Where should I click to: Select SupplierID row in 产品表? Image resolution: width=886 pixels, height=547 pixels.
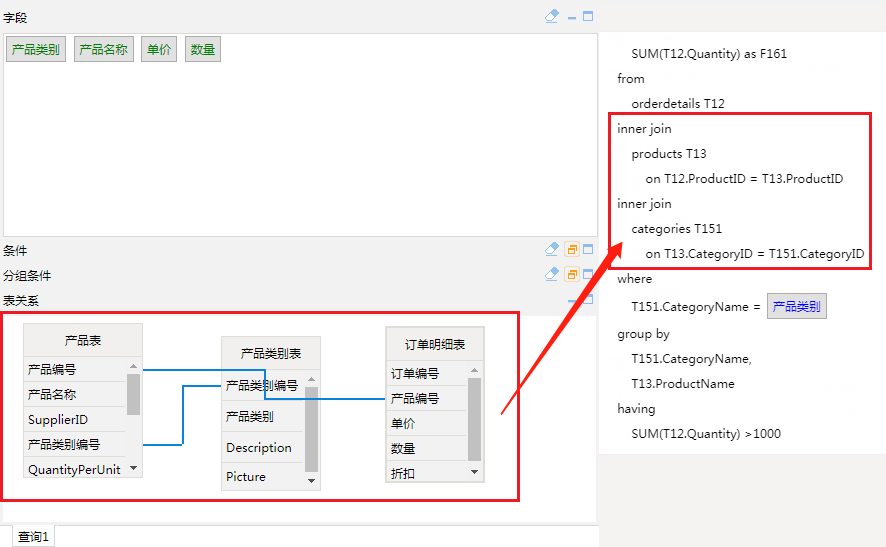pyautogui.click(x=75, y=419)
